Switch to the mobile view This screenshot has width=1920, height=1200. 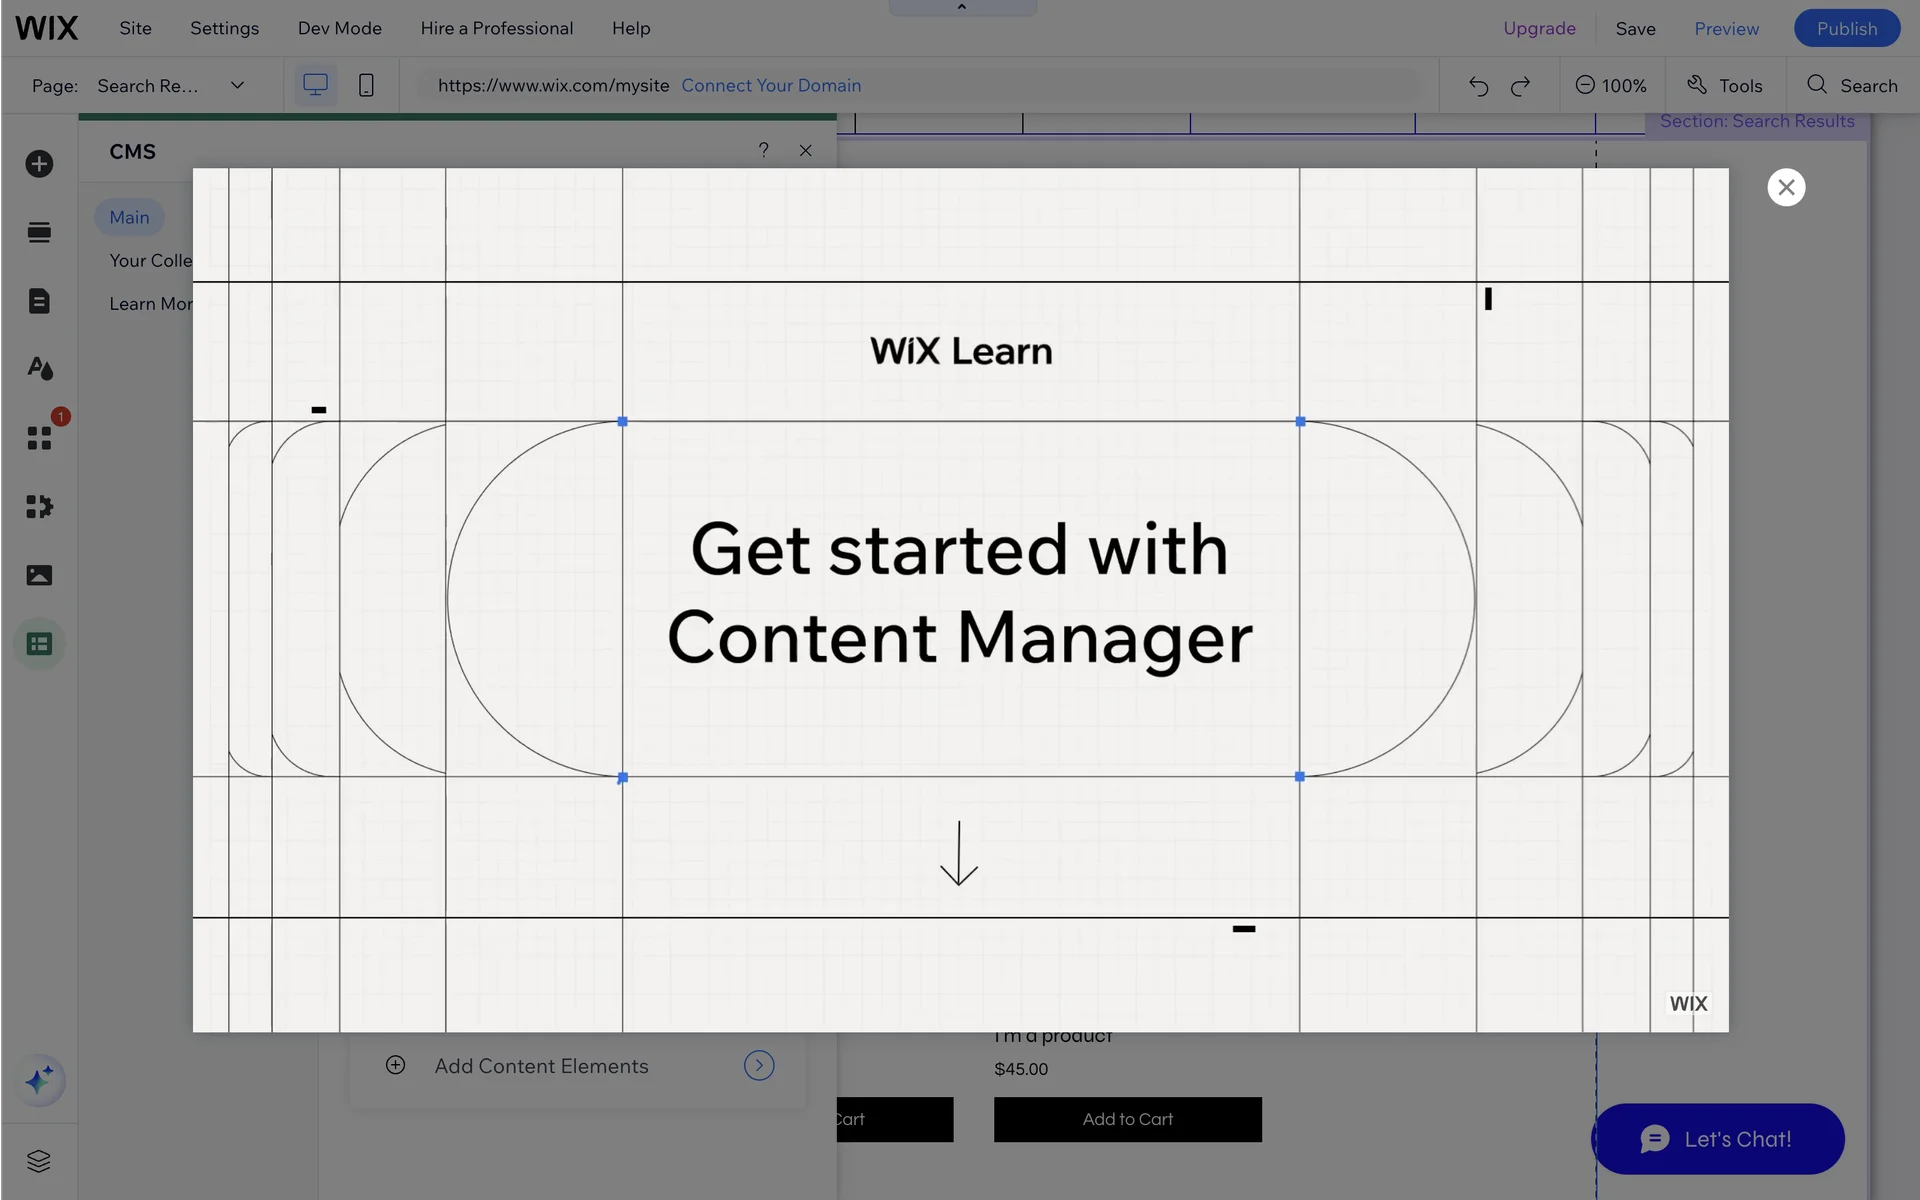click(366, 85)
